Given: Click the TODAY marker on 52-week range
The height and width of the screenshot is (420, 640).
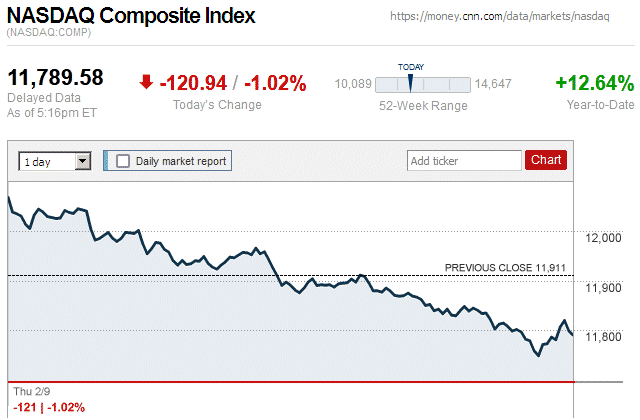Looking at the screenshot, I should click(x=410, y=82).
